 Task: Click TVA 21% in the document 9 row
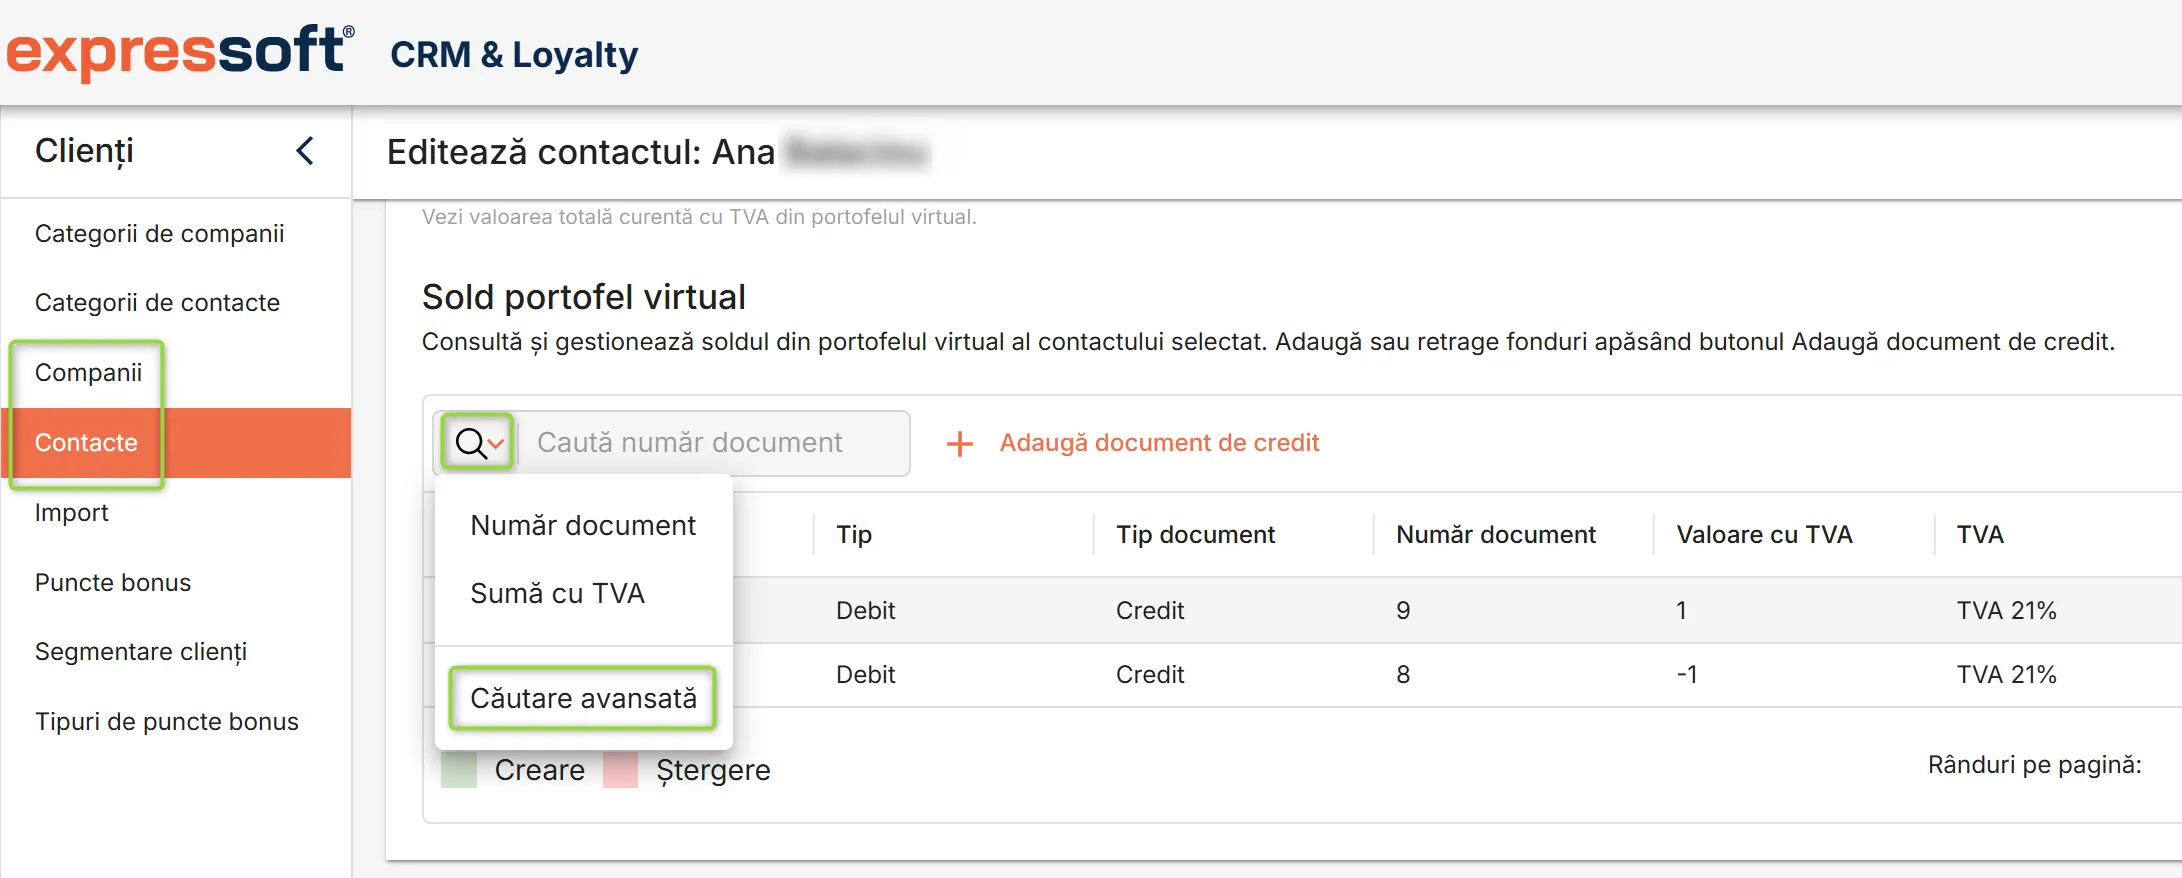click(2006, 610)
